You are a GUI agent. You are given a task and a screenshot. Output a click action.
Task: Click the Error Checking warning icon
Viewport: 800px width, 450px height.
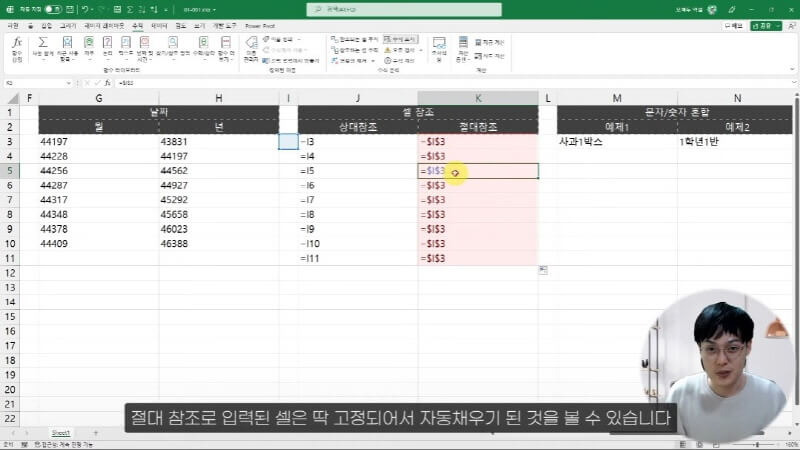click(x=387, y=50)
